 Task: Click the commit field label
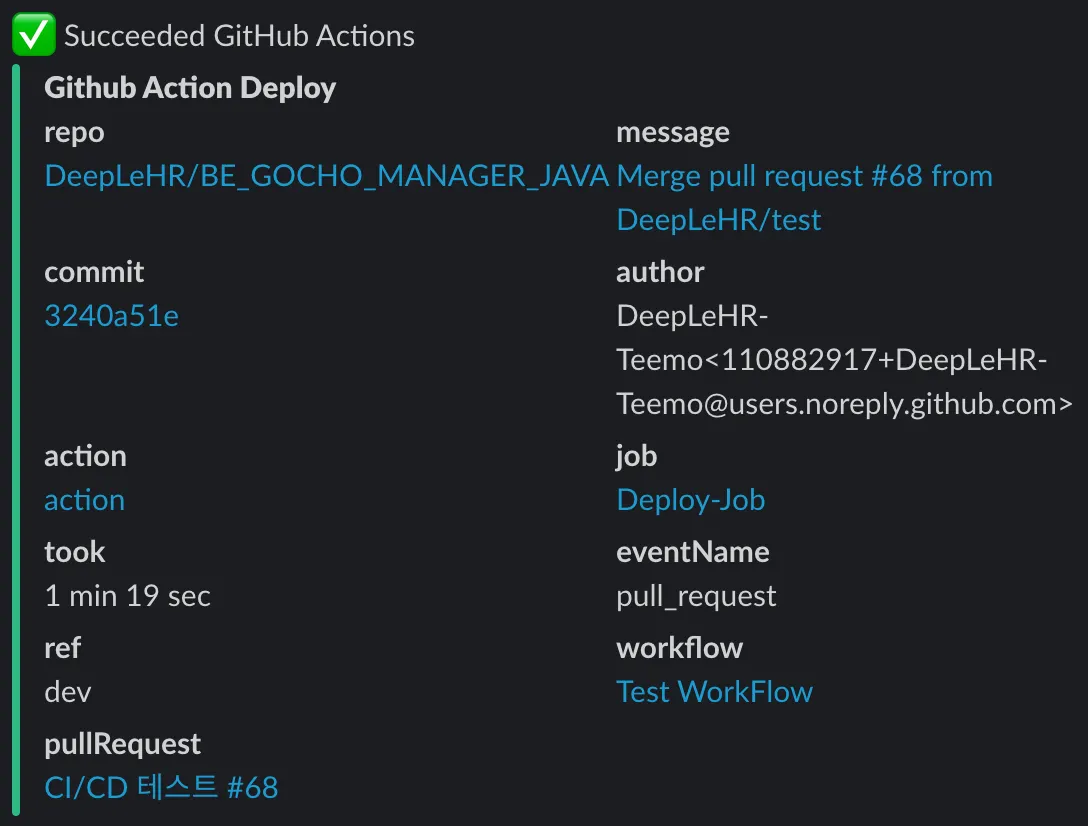[x=94, y=272]
